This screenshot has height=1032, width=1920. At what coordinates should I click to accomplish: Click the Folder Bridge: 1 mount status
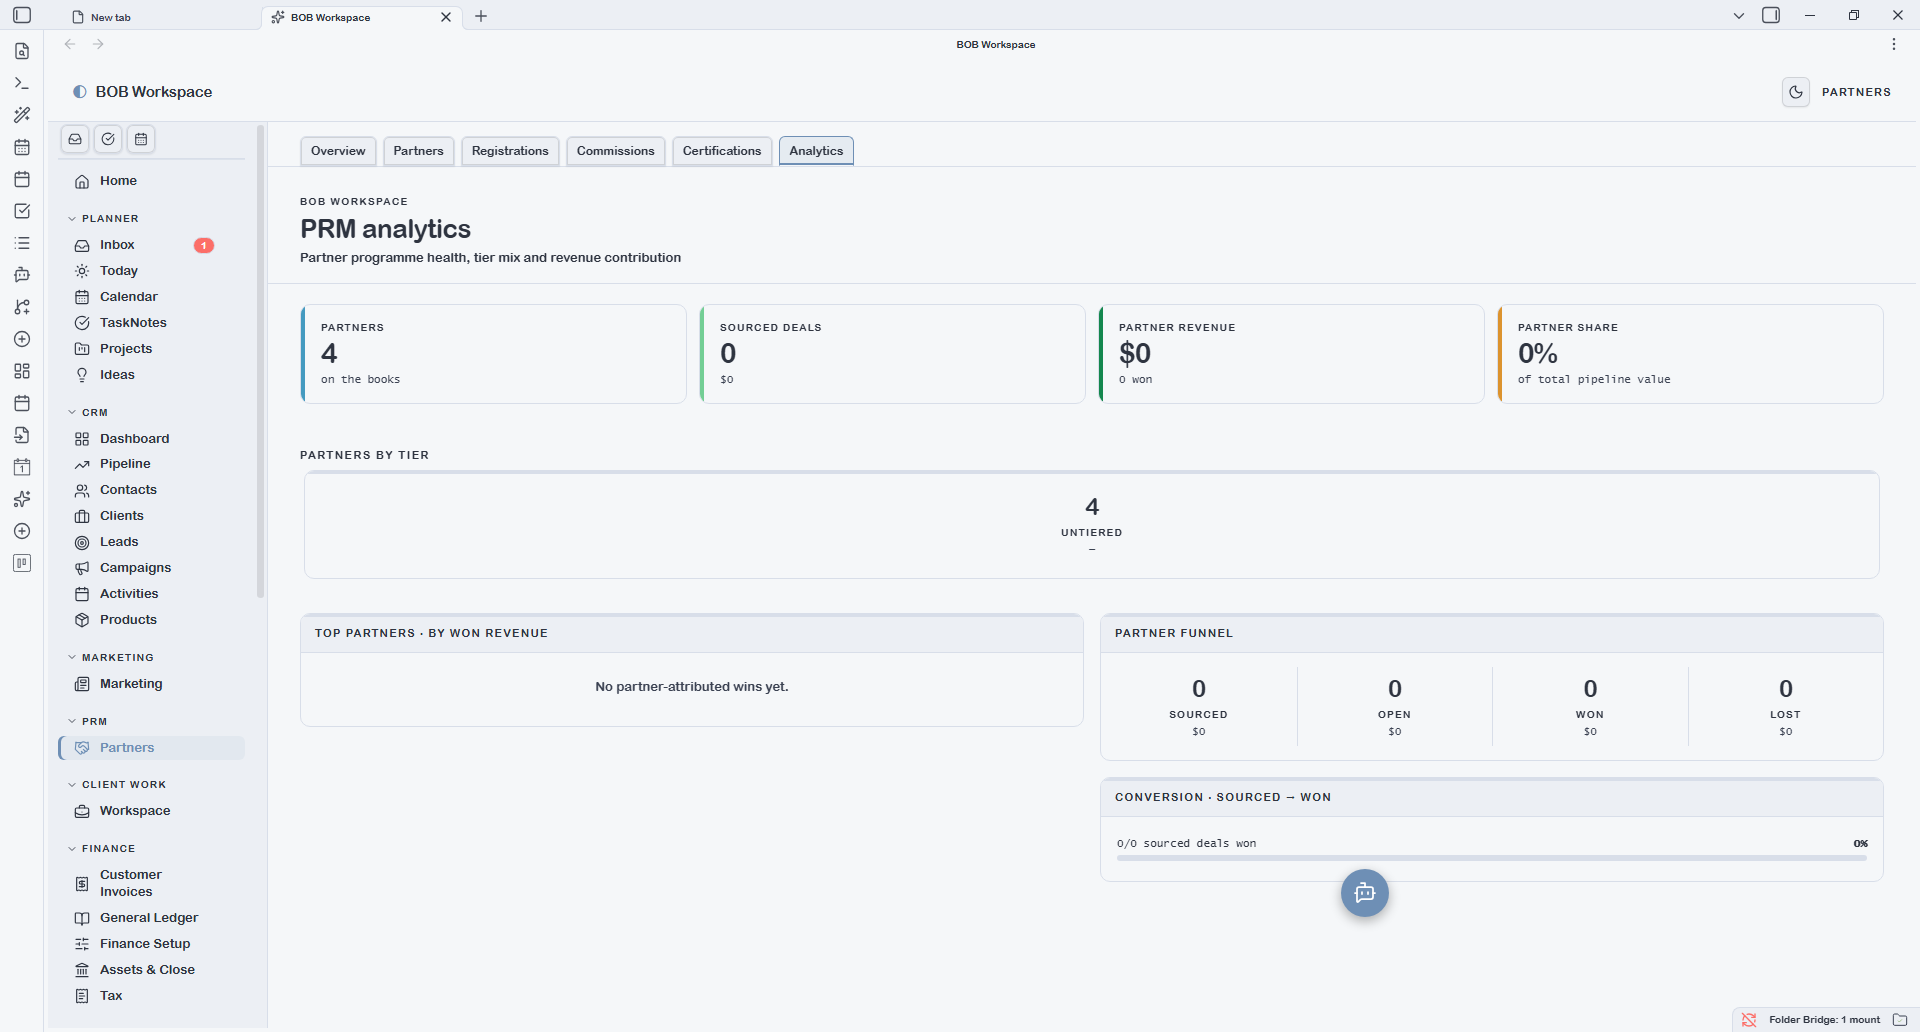point(1824,1020)
